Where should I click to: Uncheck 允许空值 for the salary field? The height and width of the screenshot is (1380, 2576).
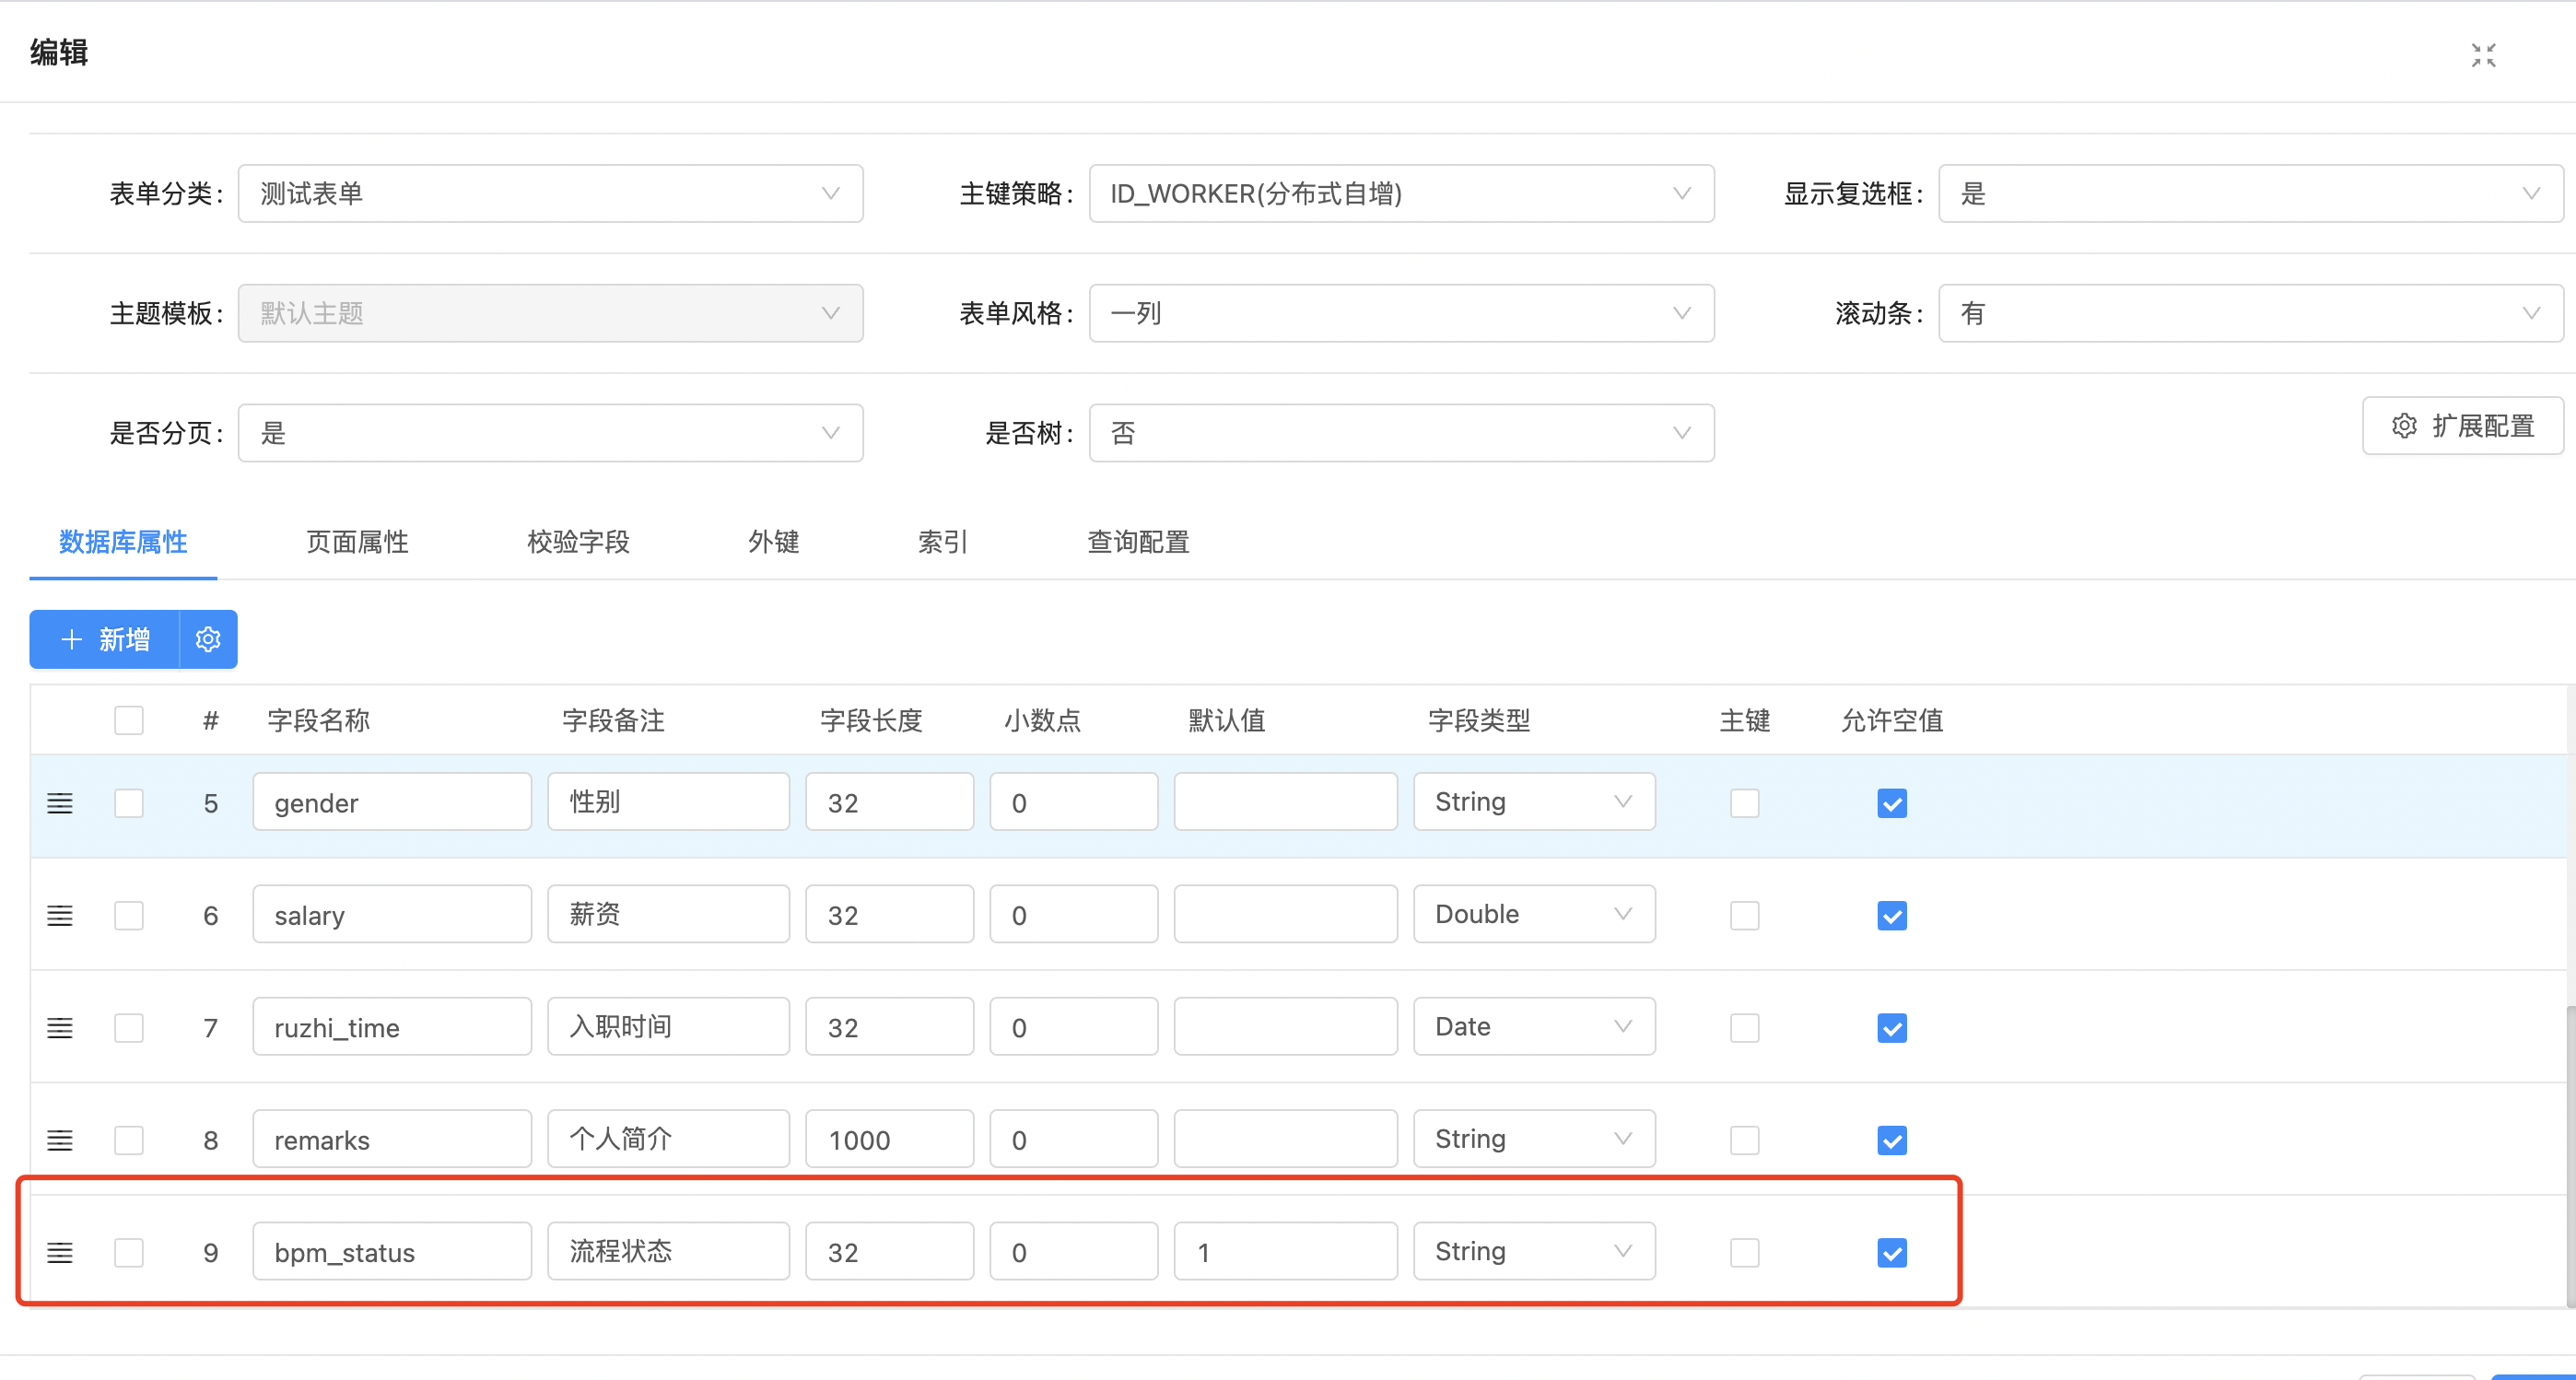pyautogui.click(x=1891, y=915)
